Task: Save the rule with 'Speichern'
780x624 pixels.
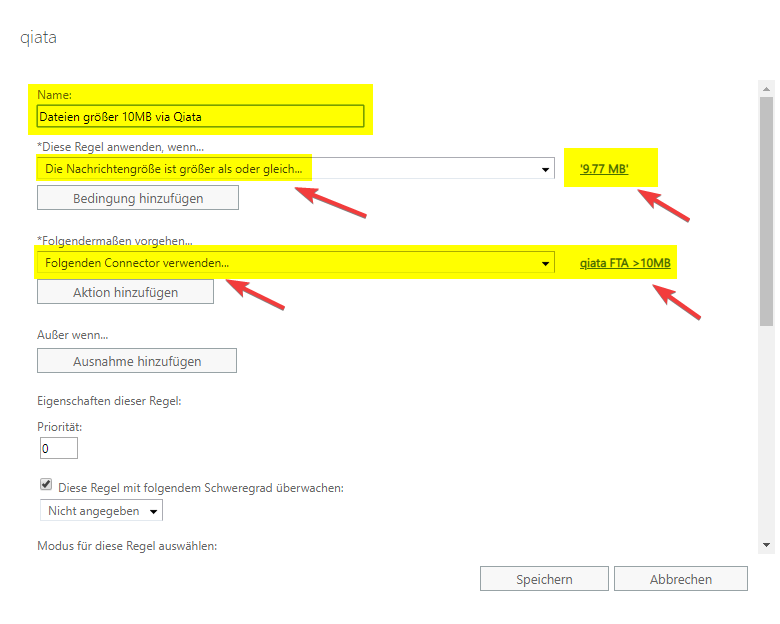Action: [544, 579]
